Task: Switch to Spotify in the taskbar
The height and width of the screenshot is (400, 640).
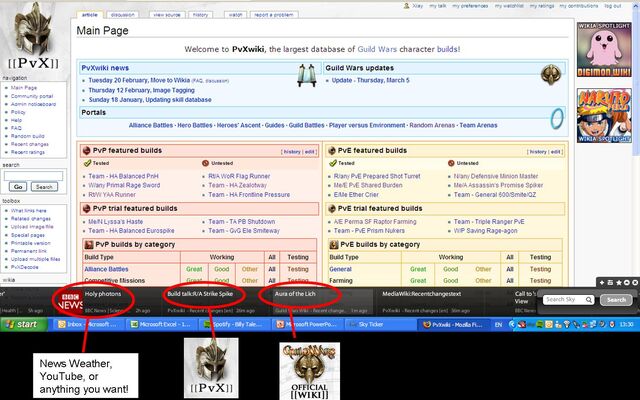Action: pos(233,324)
